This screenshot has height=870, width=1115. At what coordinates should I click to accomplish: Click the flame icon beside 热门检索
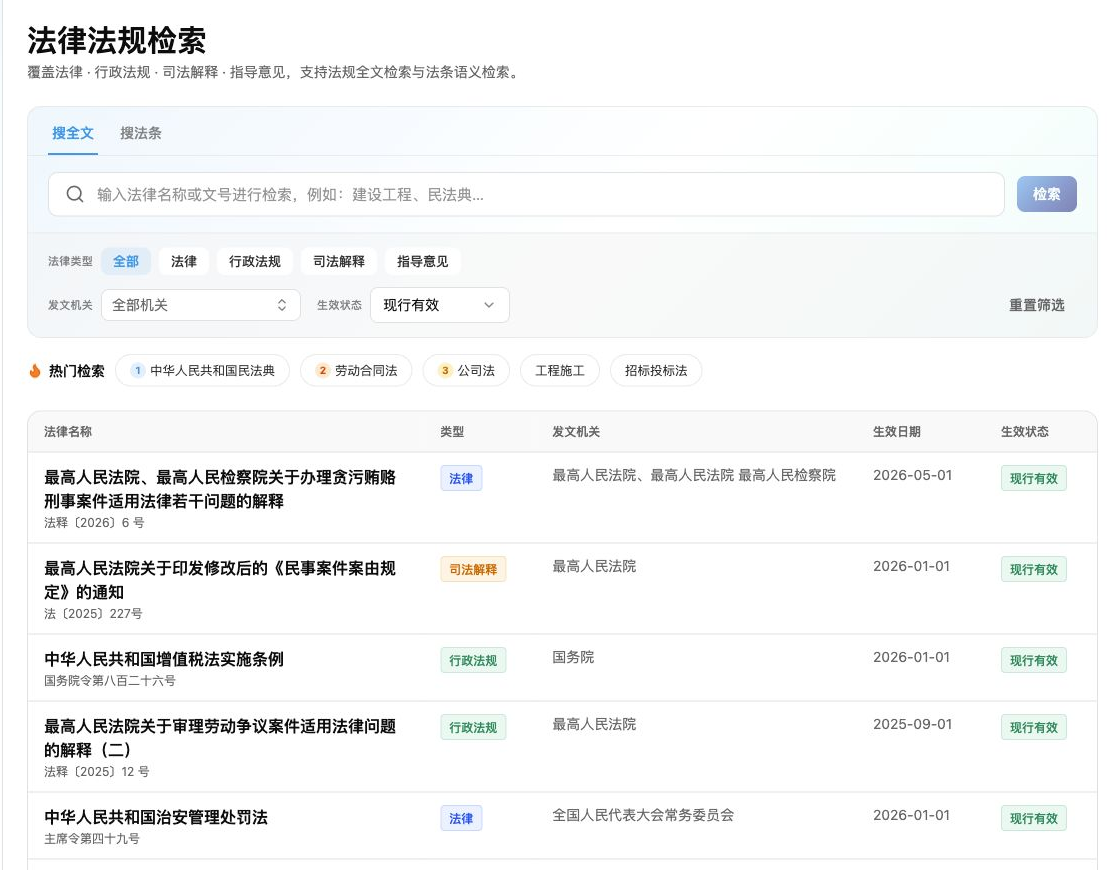[x=35, y=371]
